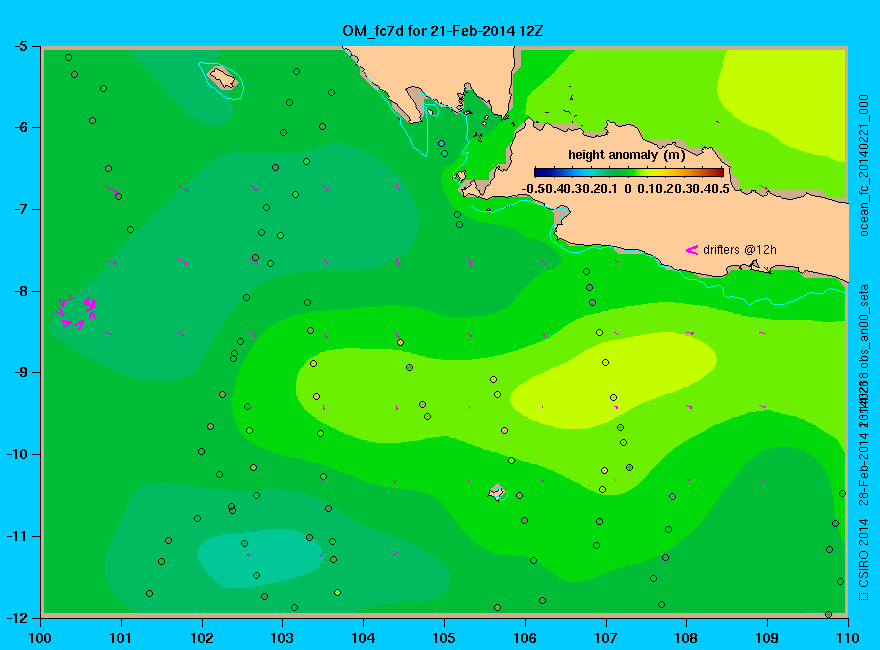This screenshot has width=880, height=650.
Task: Click the x-axis label 106
Action: tap(525, 638)
